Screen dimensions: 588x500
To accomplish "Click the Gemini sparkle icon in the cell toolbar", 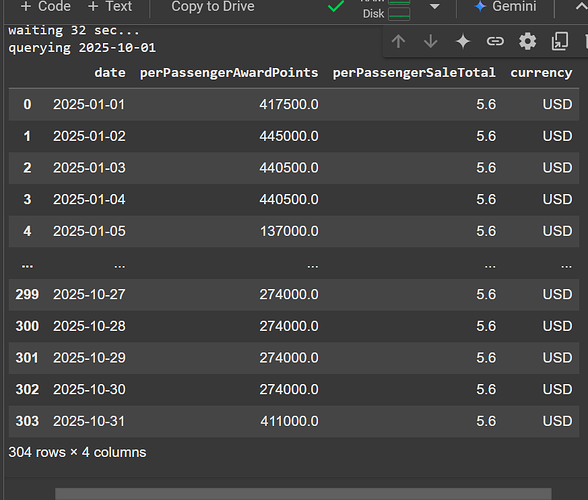I will (x=463, y=41).
